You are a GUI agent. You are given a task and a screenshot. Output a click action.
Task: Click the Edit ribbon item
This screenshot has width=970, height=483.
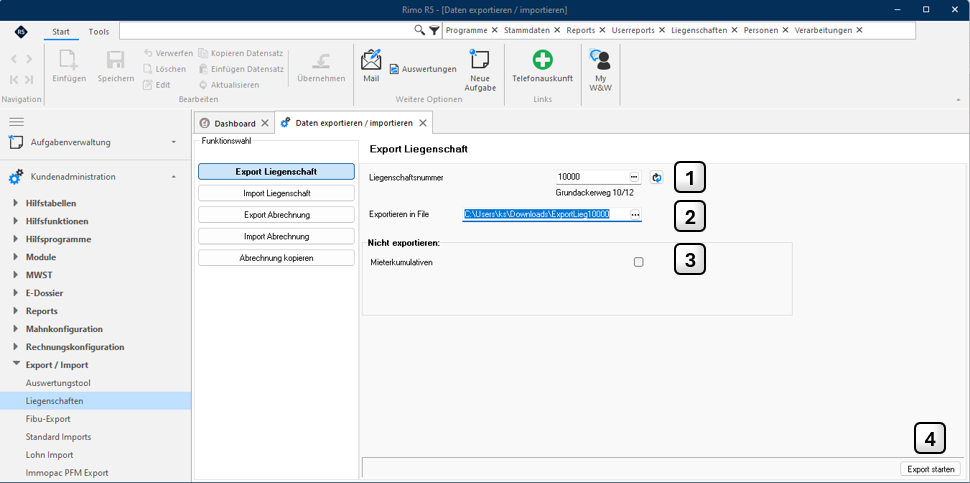[x=157, y=85]
